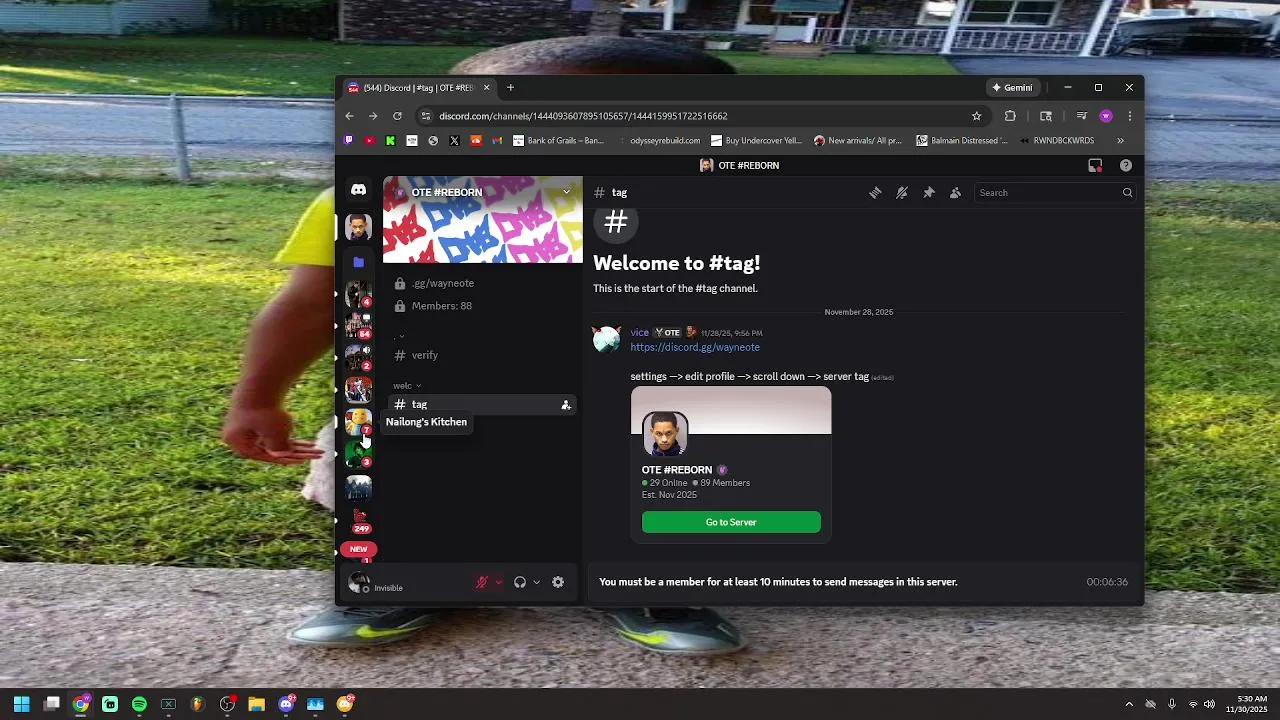Open RWNDBCKWRDS bookmark
The image size is (1280, 720).
coord(1056,141)
